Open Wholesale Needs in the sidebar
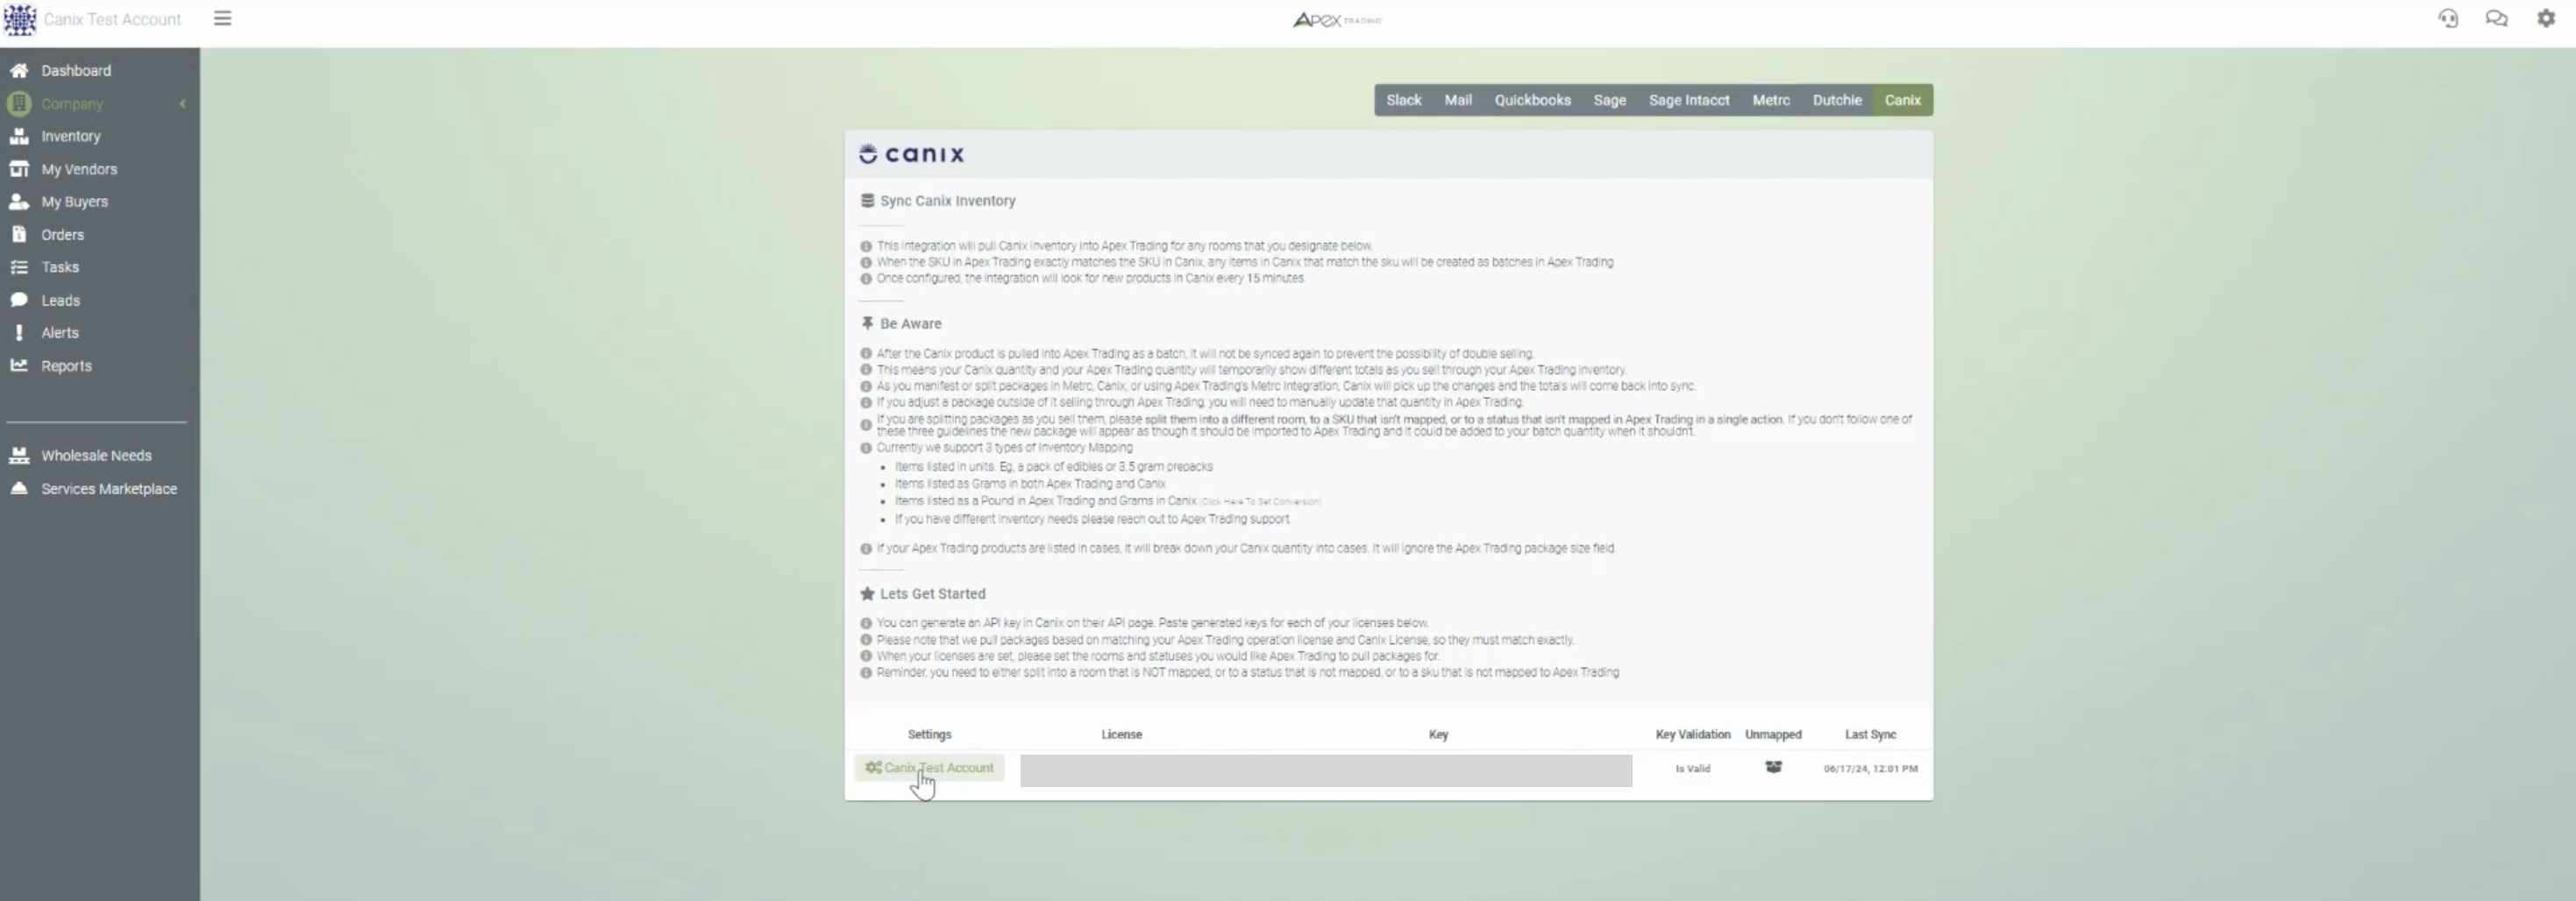 [96, 455]
